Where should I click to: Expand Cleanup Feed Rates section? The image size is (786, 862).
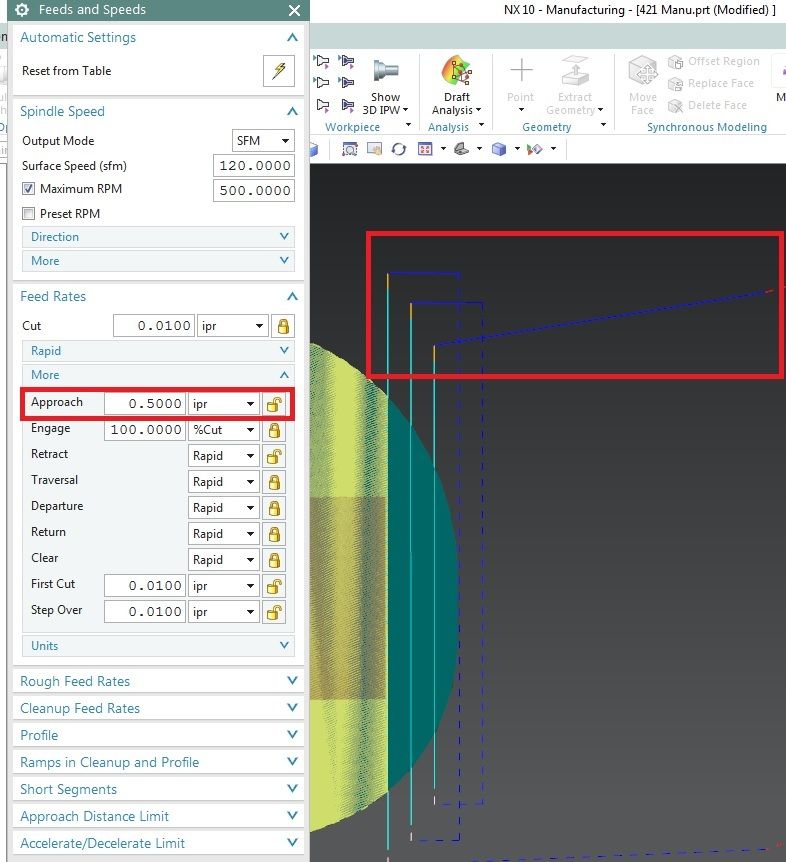click(x=158, y=708)
